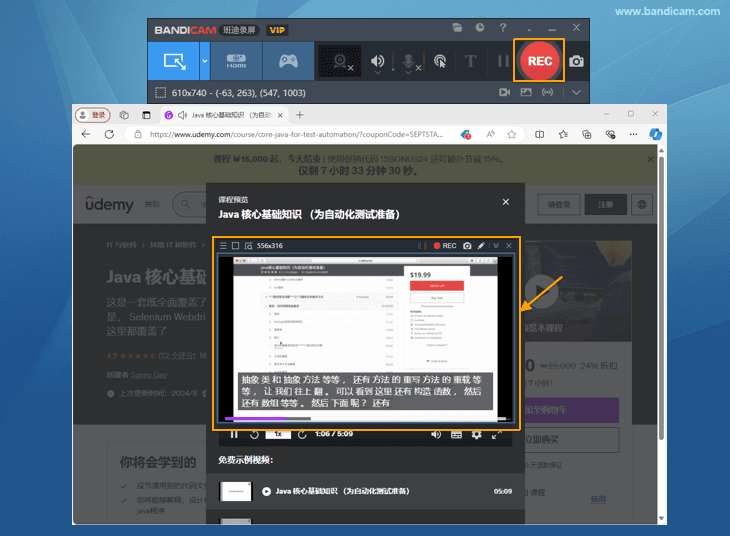730x536 pixels.
Task: Switch to HDMI device recording mode
Action: tap(236, 61)
